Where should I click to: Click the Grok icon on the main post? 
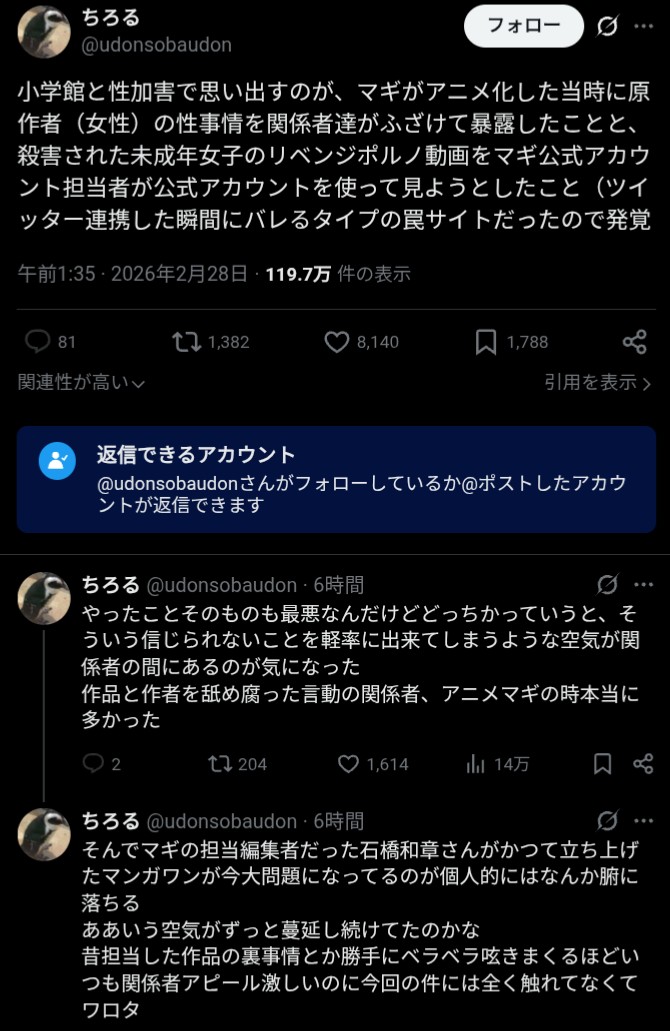(x=607, y=27)
